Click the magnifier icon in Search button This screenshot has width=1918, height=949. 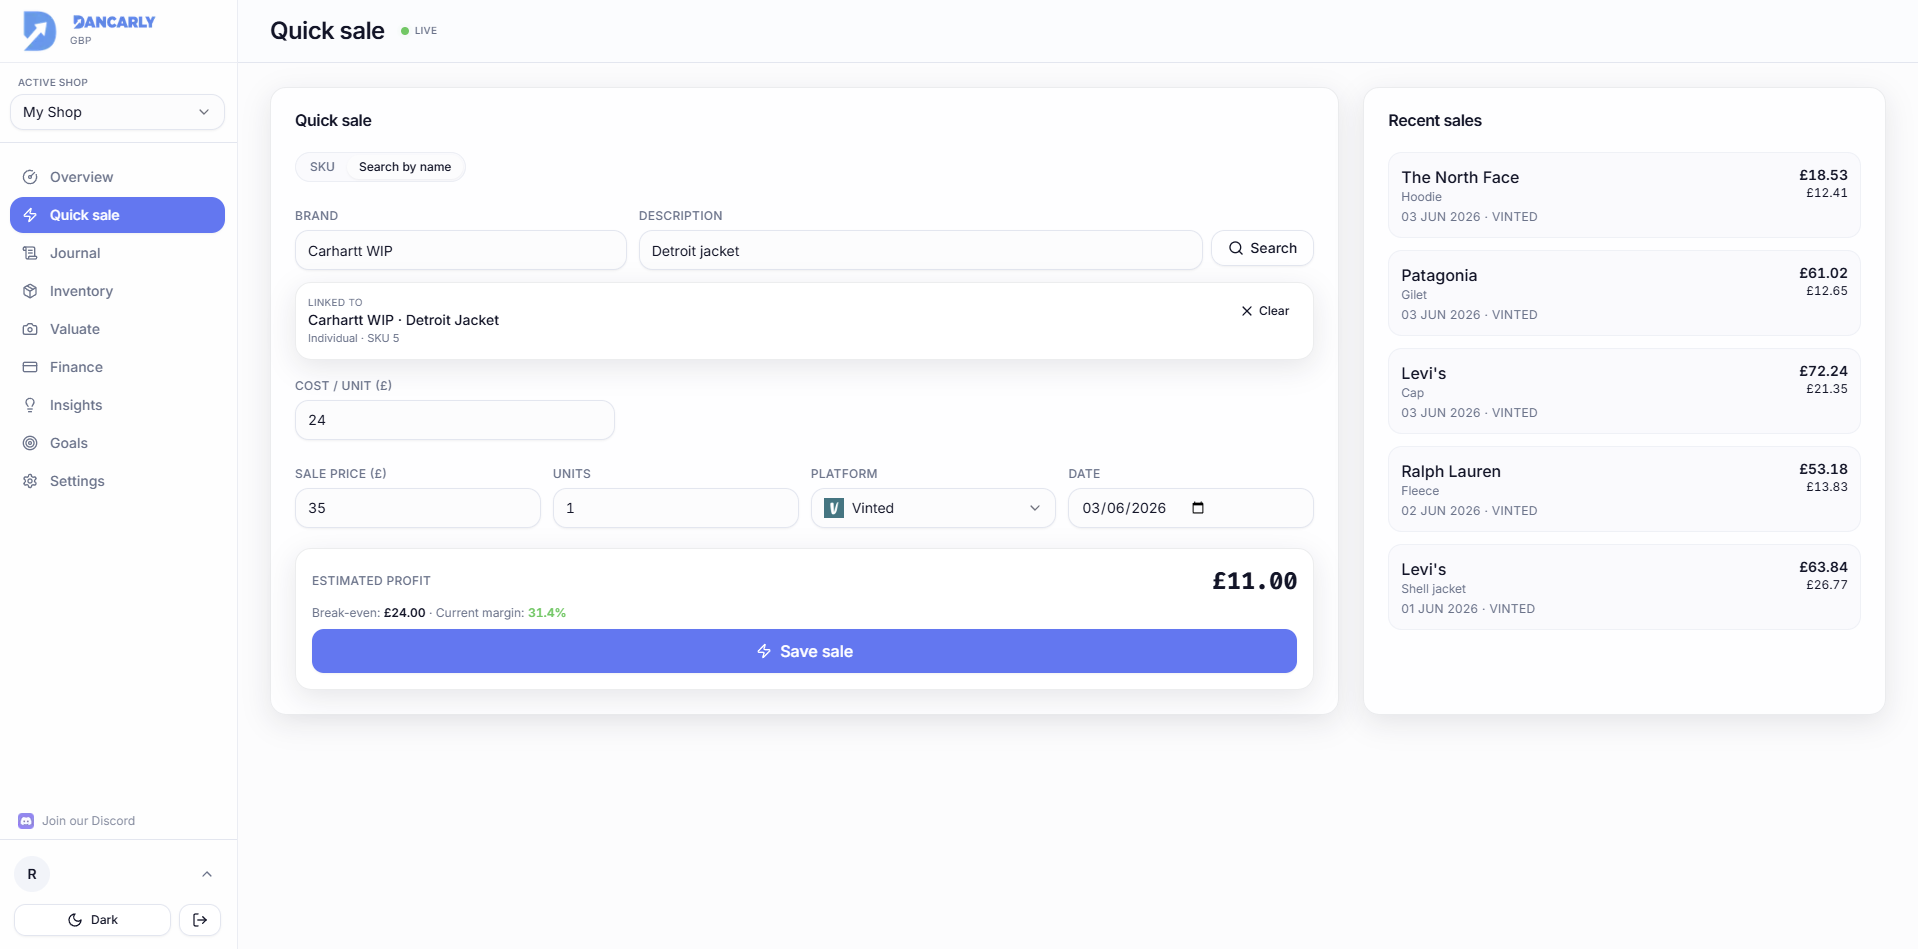(1236, 248)
